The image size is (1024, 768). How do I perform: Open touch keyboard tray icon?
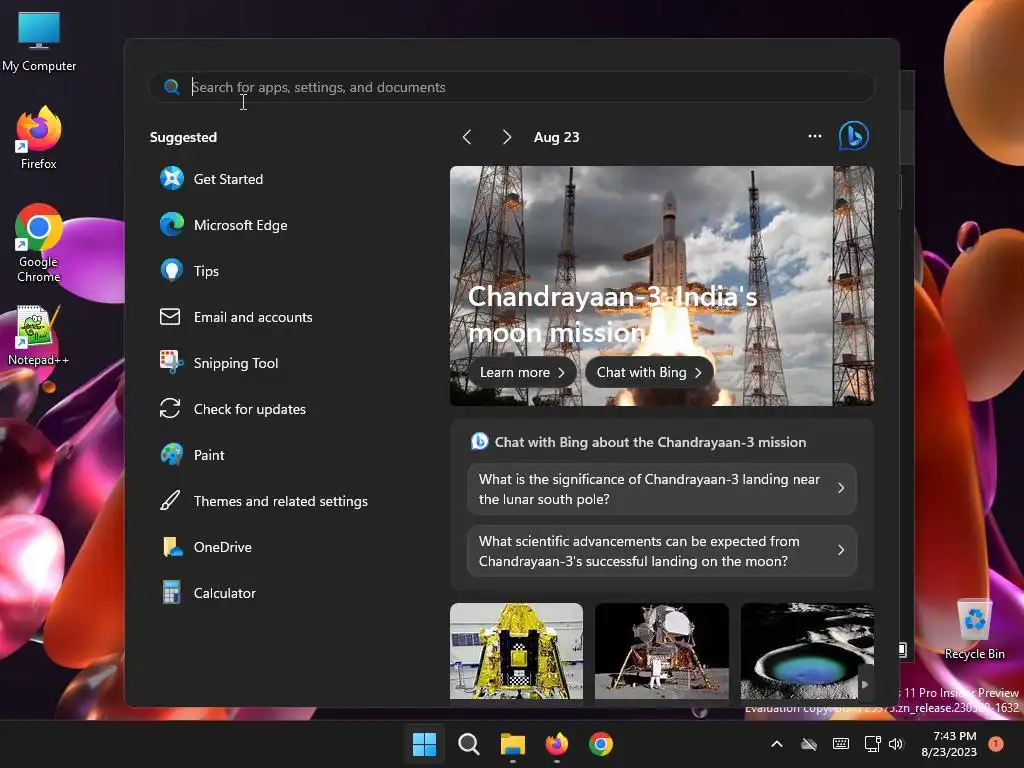(841, 744)
